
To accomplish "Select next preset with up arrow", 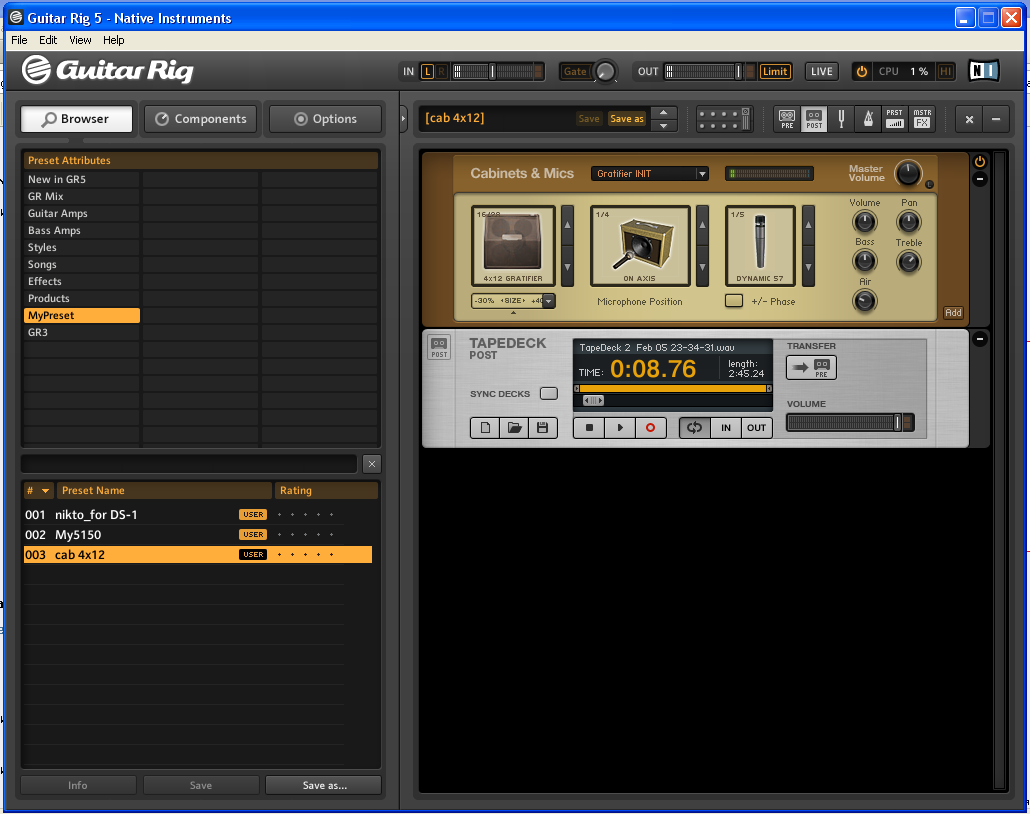I will 663,112.
